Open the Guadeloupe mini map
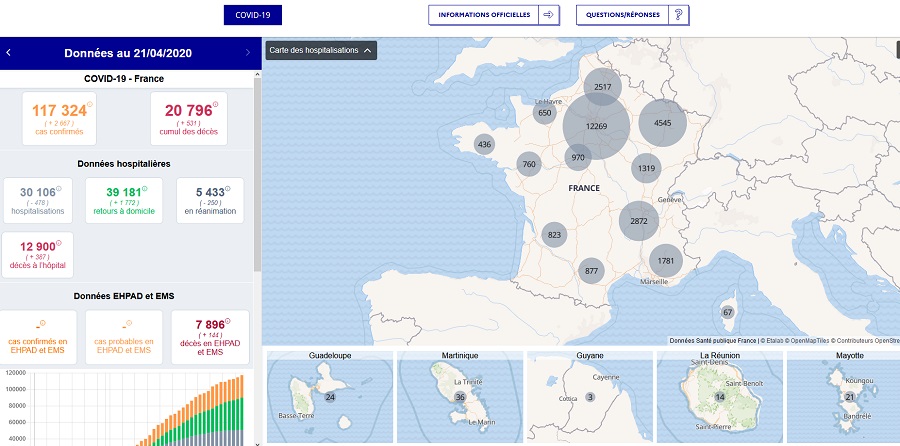900x446 pixels. pos(329,397)
